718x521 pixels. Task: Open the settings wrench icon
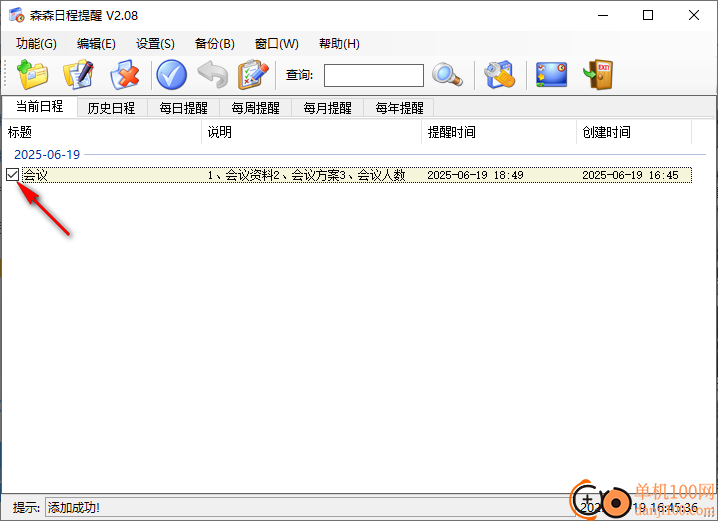500,75
